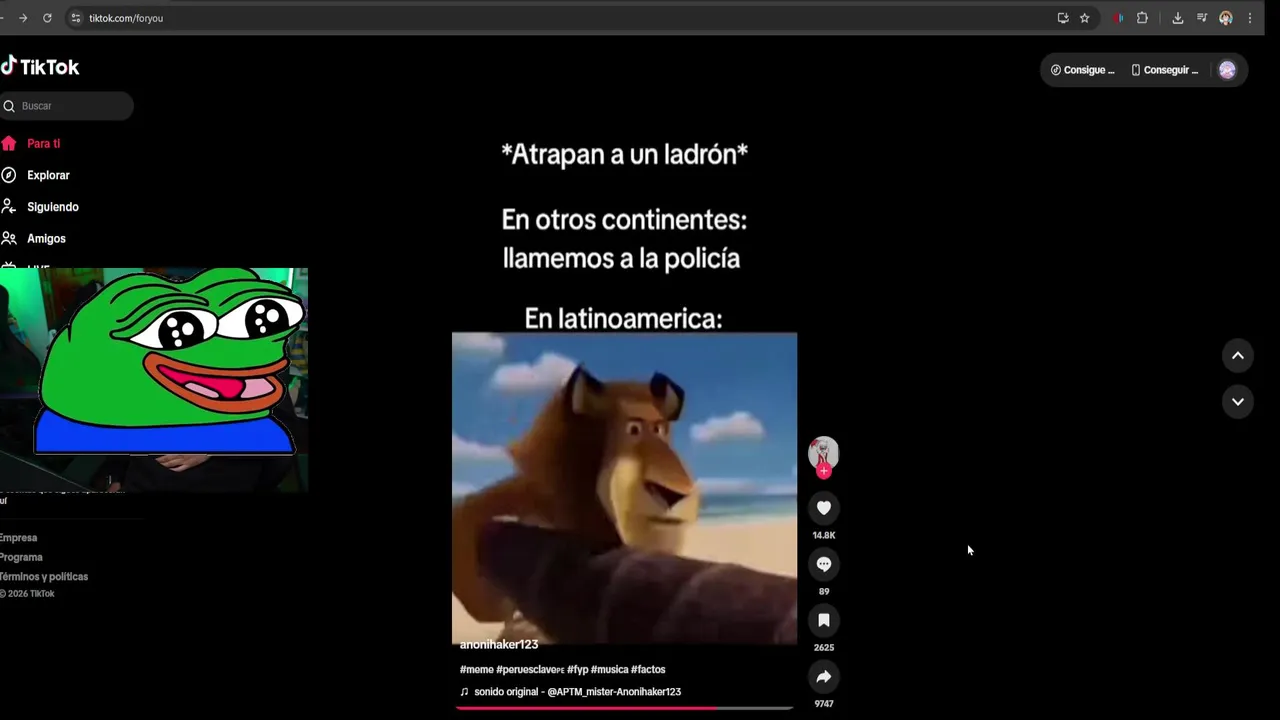1280x720 pixels.
Task: Open the site information icon
Action: (x=75, y=18)
